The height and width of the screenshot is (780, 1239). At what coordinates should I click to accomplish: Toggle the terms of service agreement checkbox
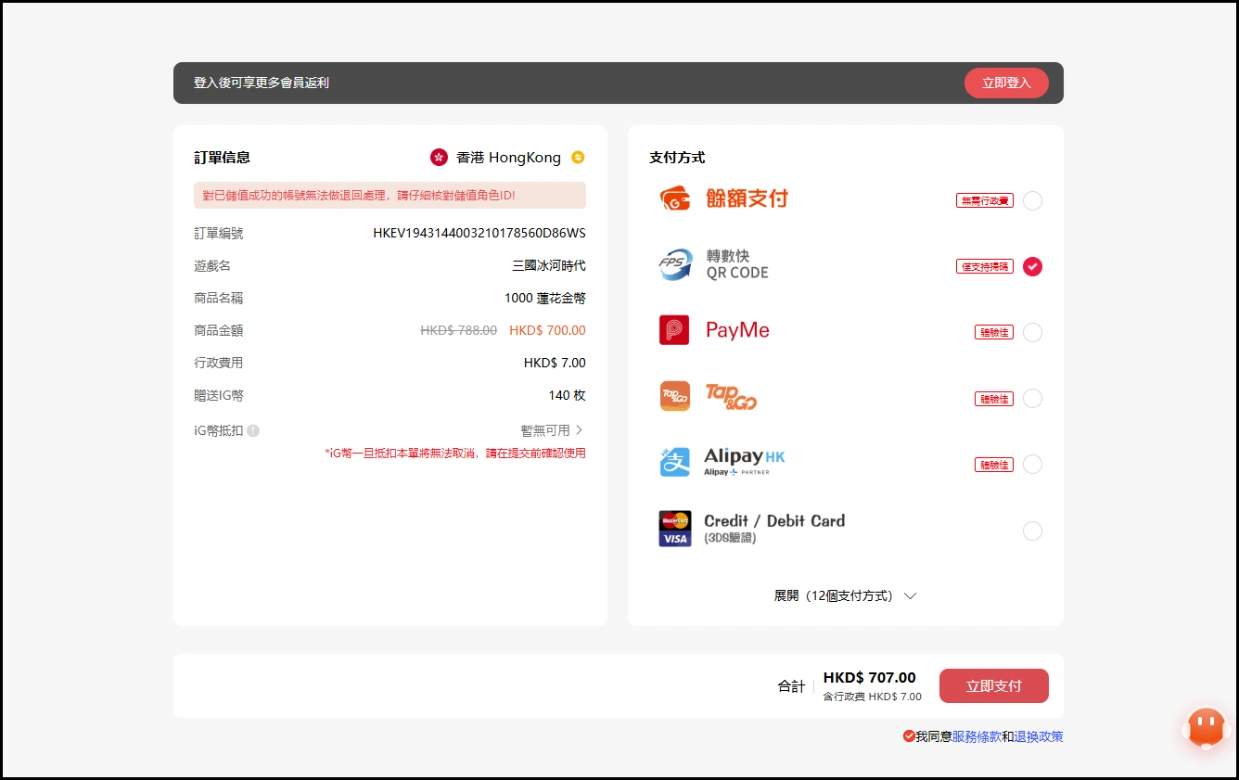pos(908,736)
